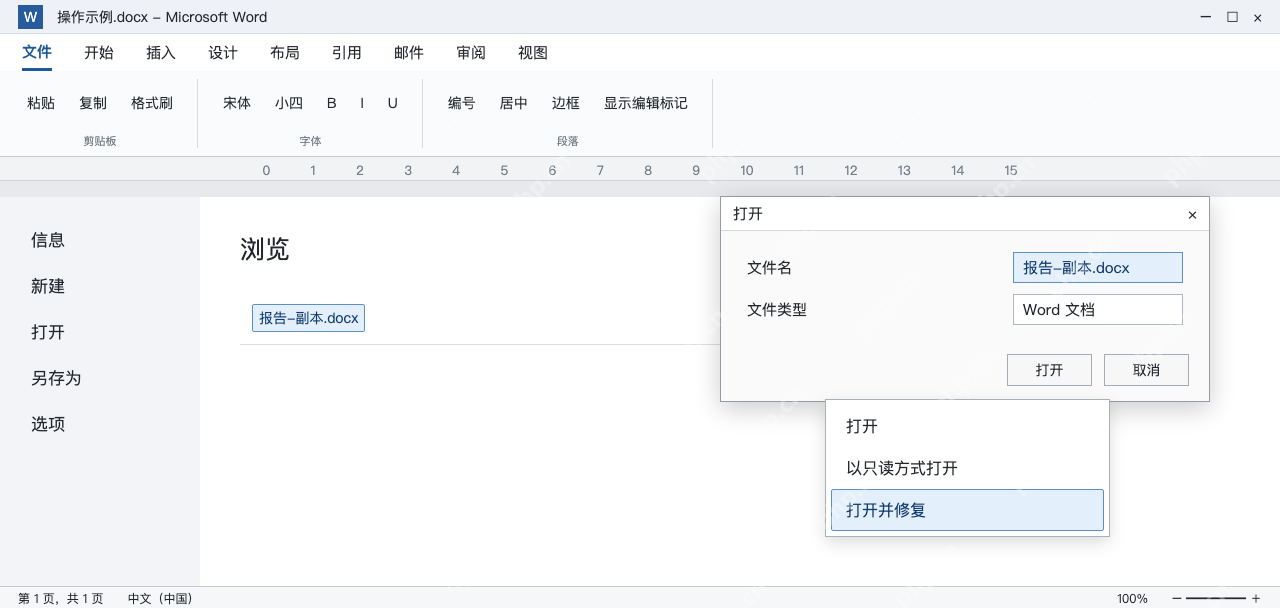Click the 居中 center alignment button
The height and width of the screenshot is (608, 1280).
click(x=514, y=103)
